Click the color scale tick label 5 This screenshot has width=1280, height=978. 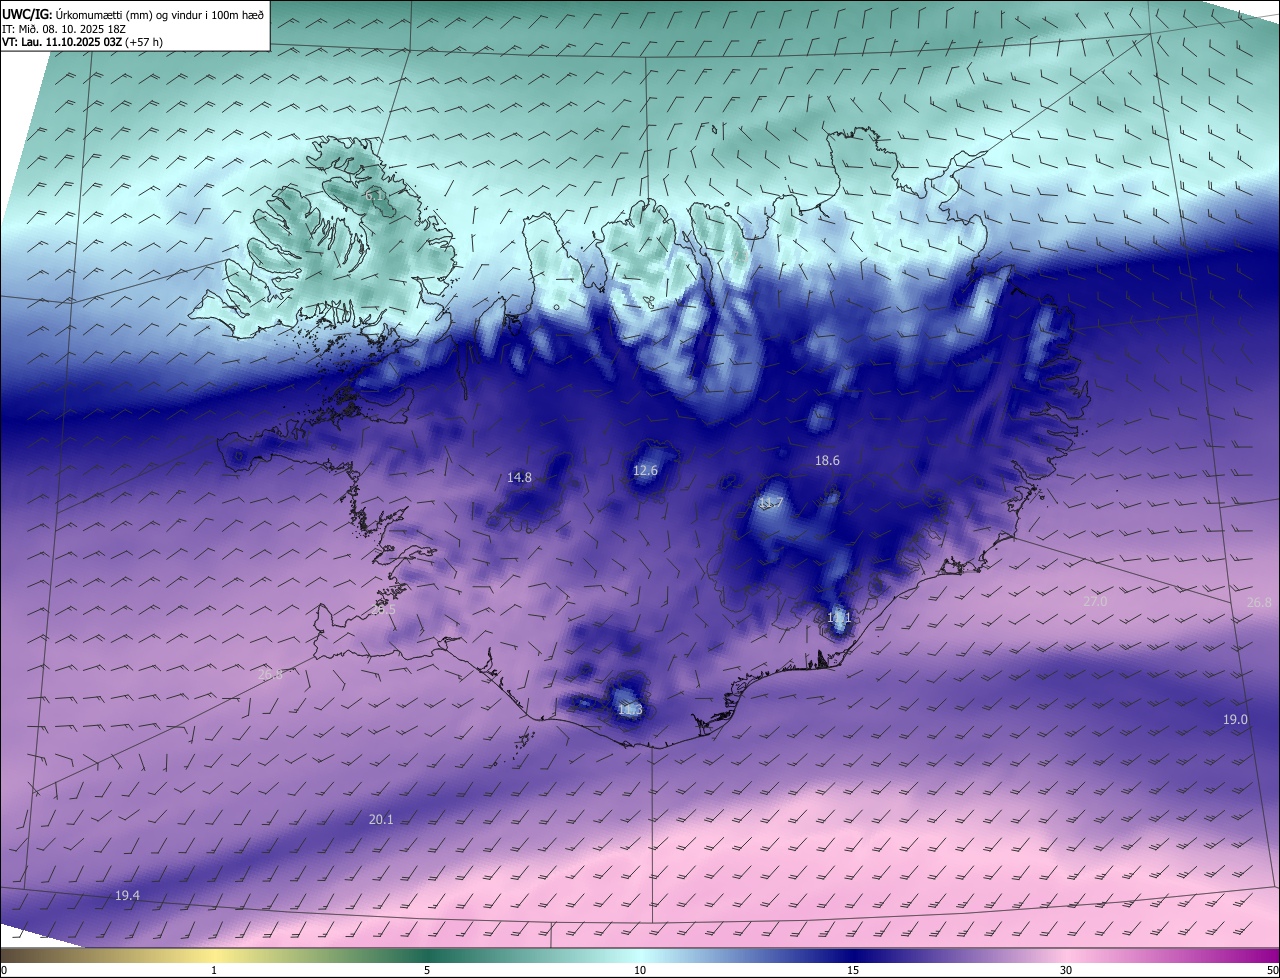click(x=427, y=971)
